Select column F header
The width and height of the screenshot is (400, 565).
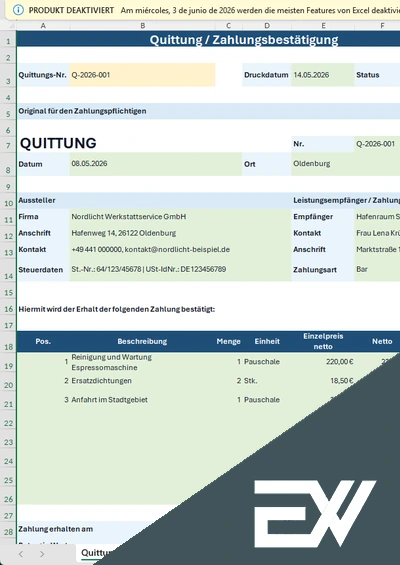(x=377, y=26)
